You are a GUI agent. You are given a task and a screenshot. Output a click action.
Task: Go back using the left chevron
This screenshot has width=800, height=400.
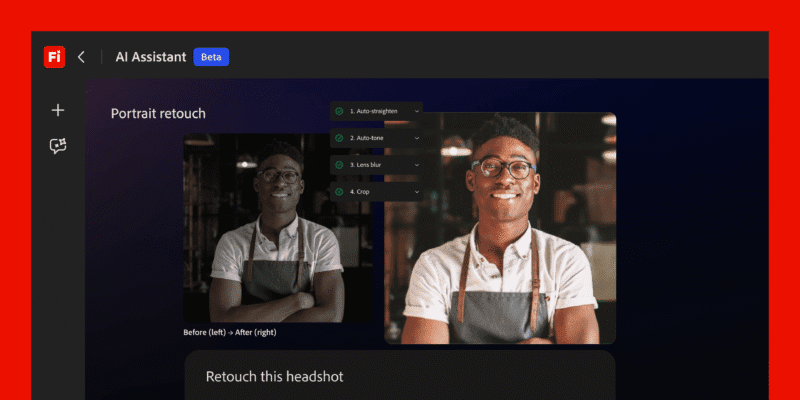tap(81, 57)
